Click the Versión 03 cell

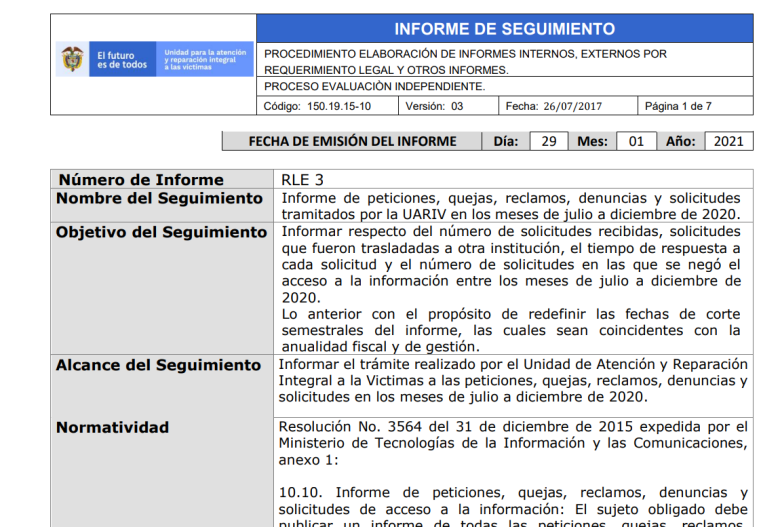pyautogui.click(x=448, y=106)
